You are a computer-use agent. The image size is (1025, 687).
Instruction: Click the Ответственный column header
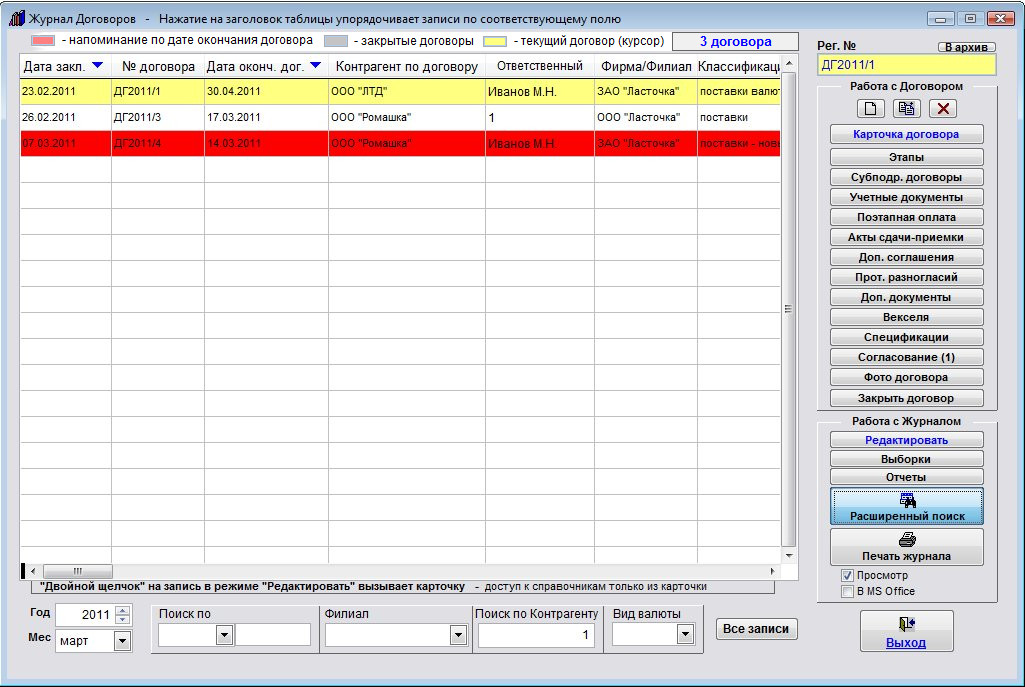[539, 67]
